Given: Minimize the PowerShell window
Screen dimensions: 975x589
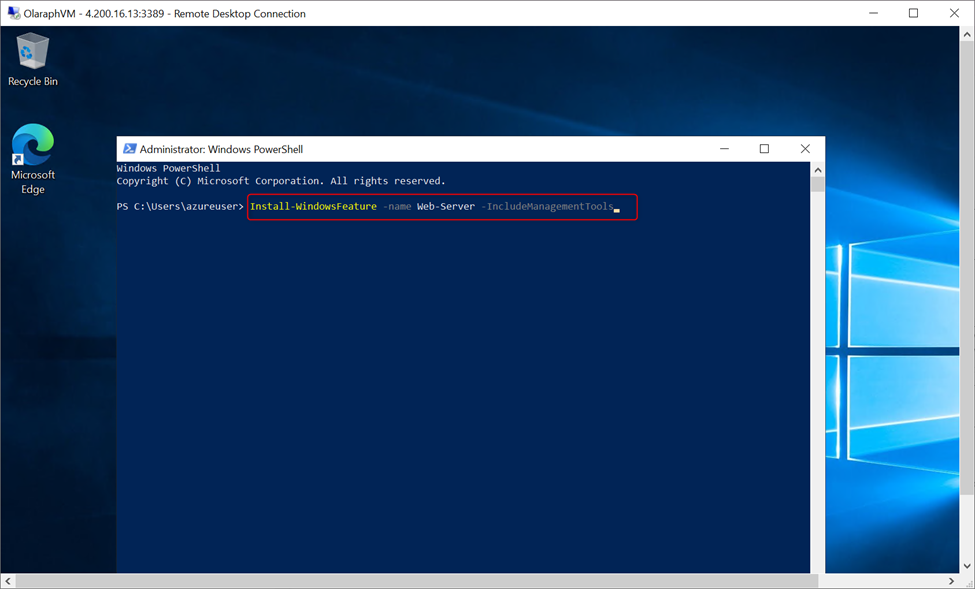Looking at the screenshot, I should click(x=723, y=148).
